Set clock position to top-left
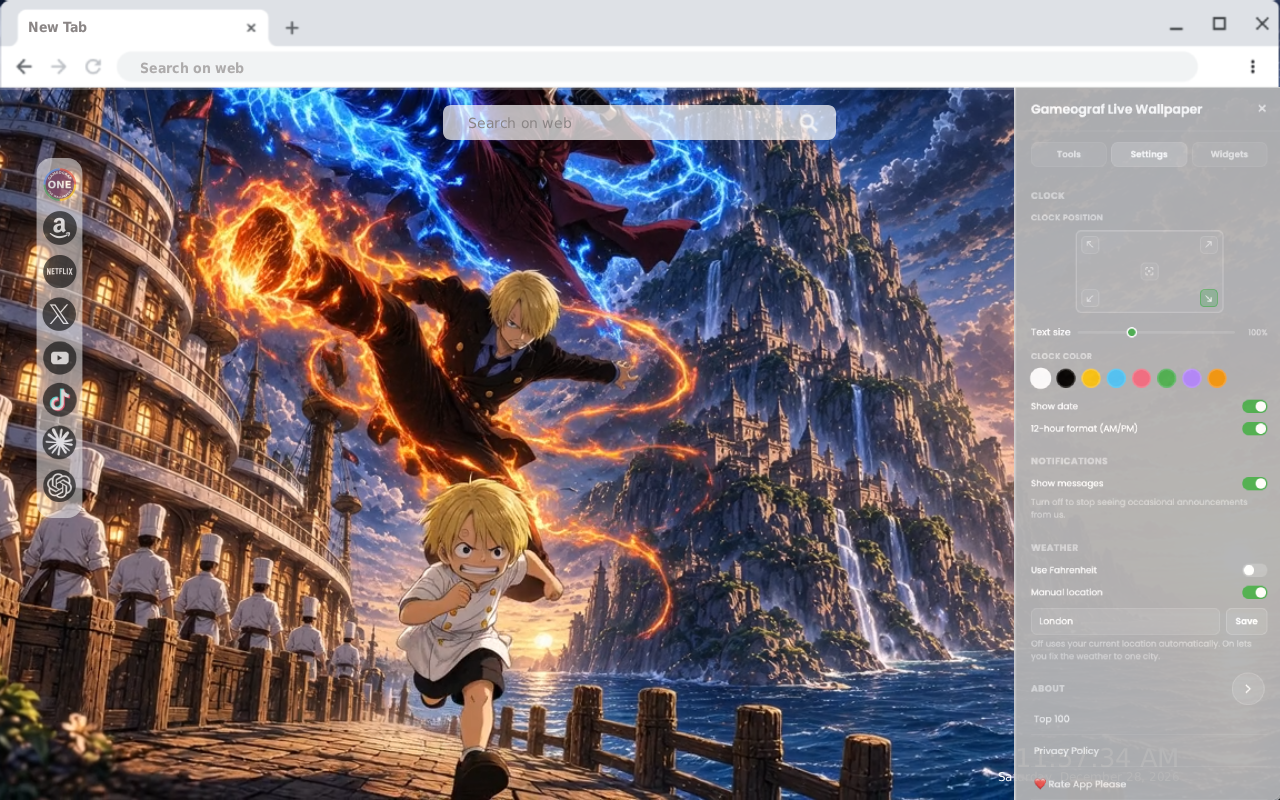1280x800 pixels. [1090, 245]
